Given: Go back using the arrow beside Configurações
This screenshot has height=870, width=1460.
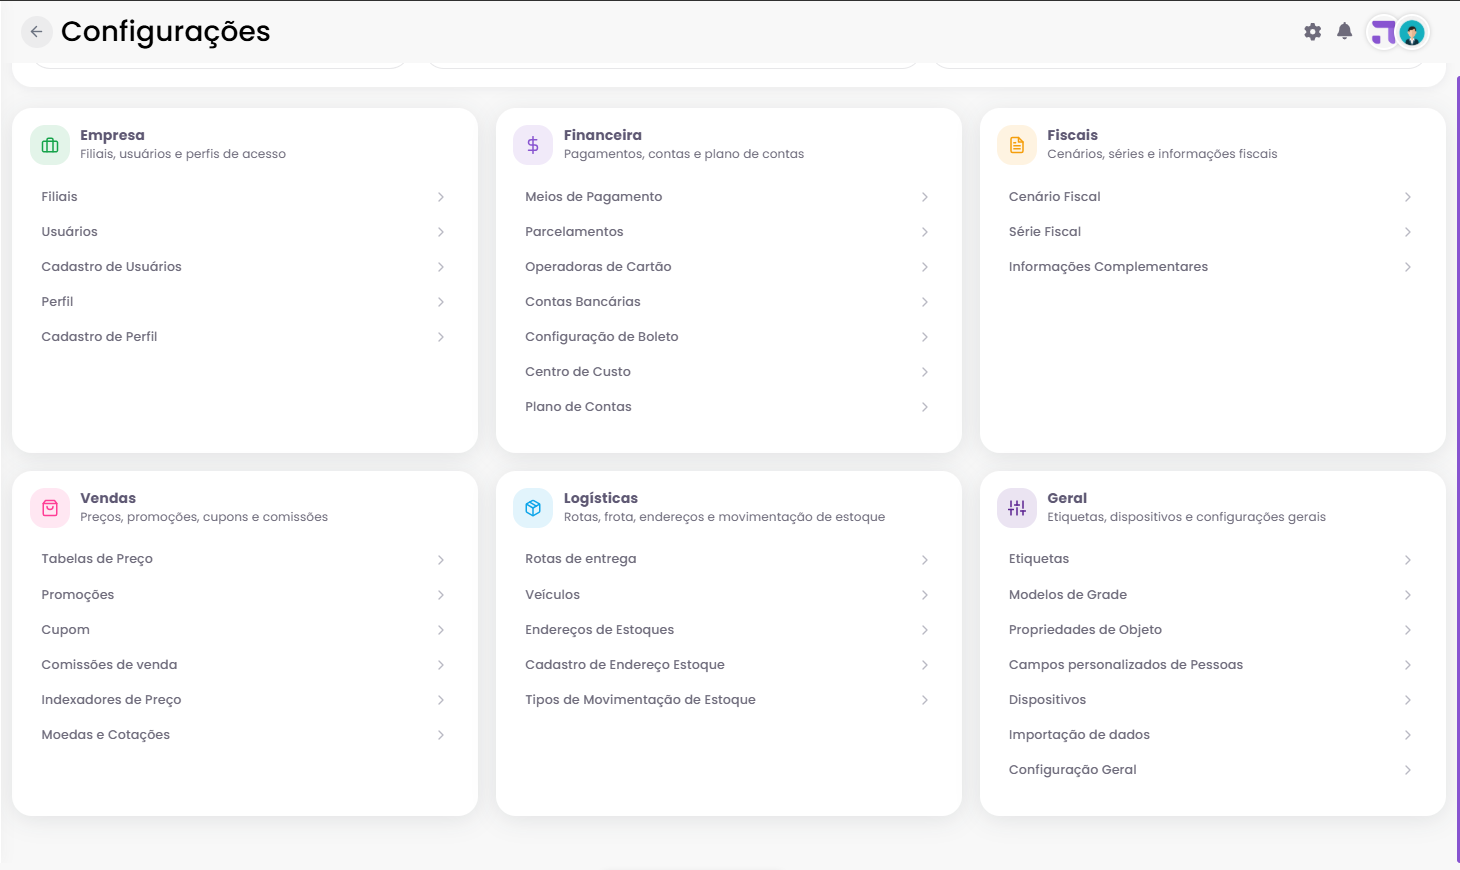Looking at the screenshot, I should [x=36, y=32].
